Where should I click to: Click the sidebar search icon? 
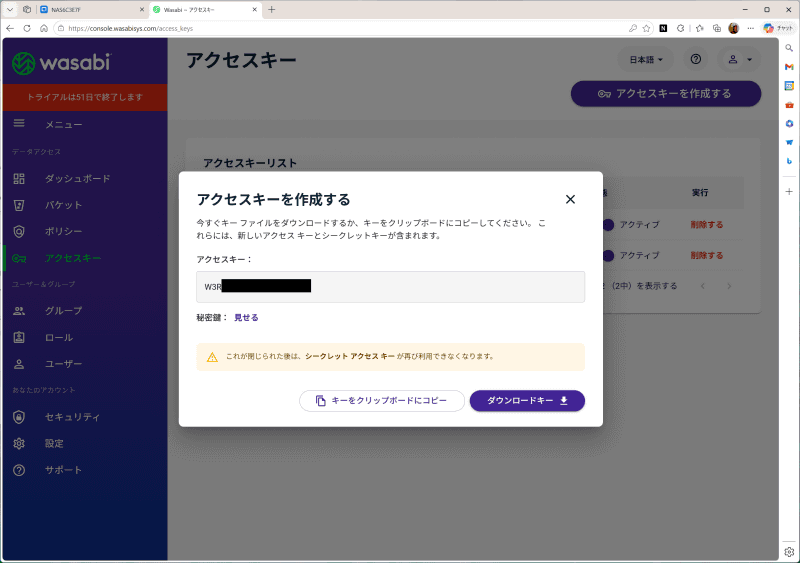[789, 48]
